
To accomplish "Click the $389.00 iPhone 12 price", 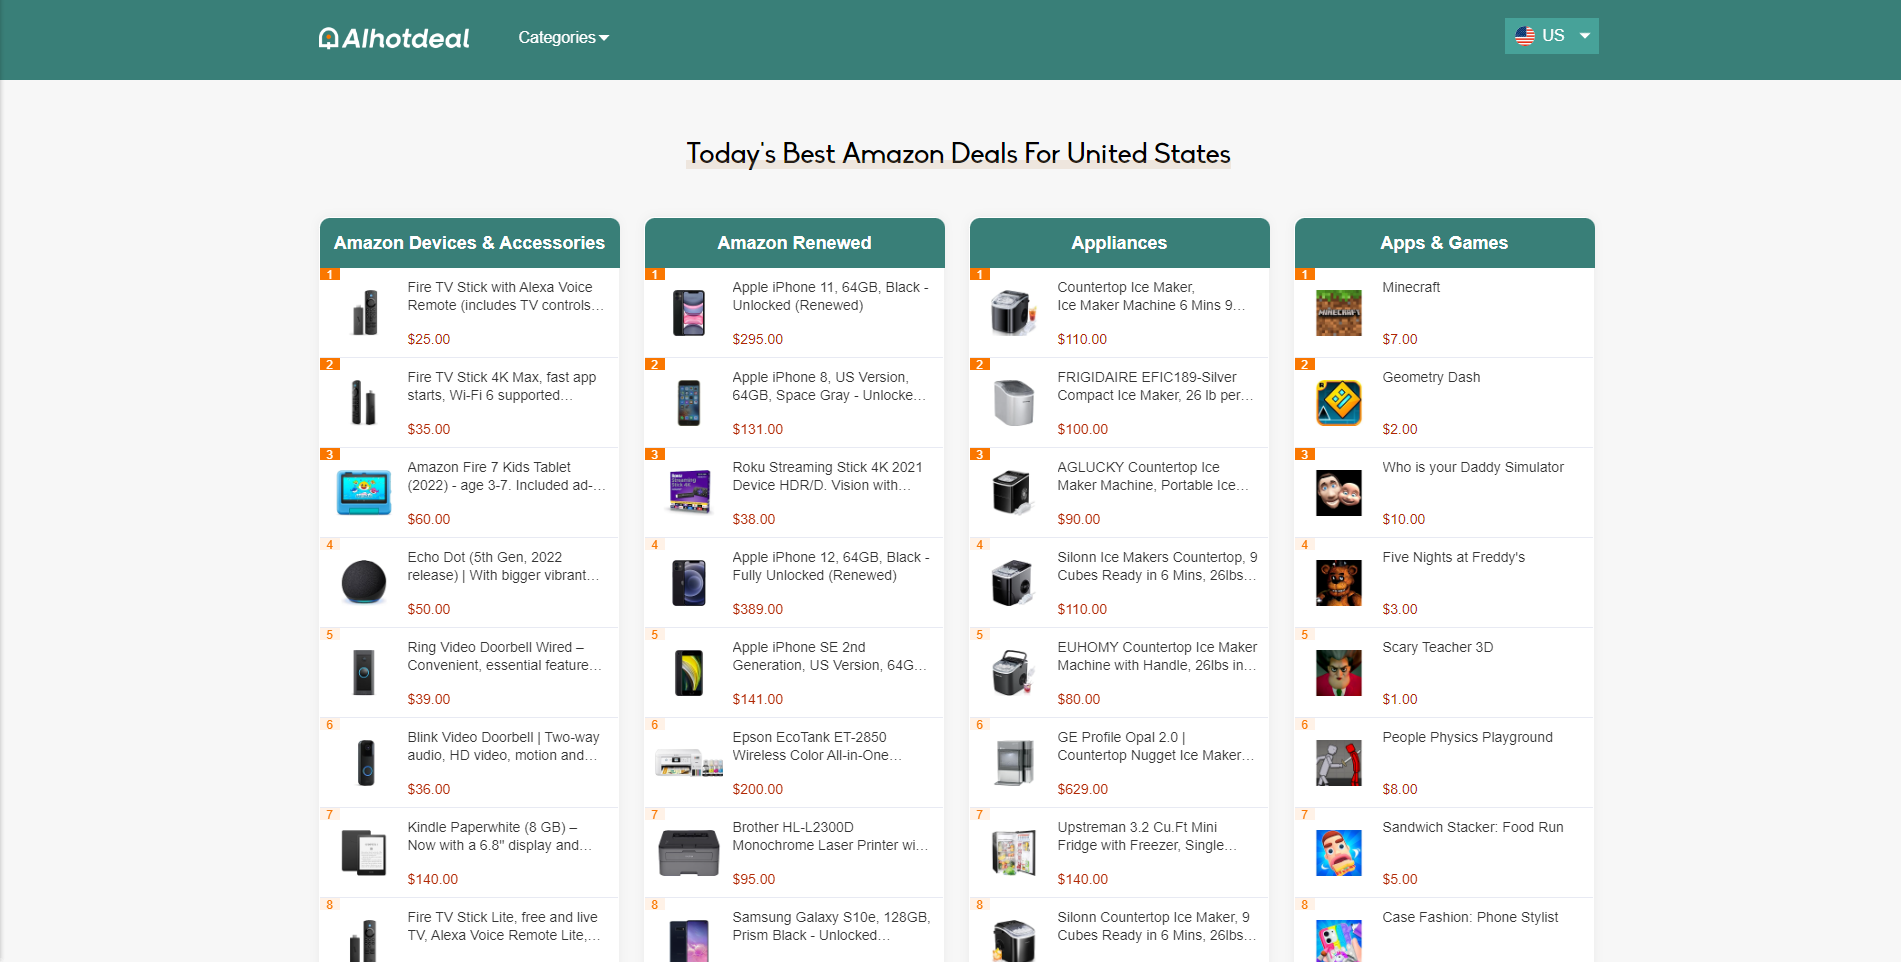I will (757, 609).
